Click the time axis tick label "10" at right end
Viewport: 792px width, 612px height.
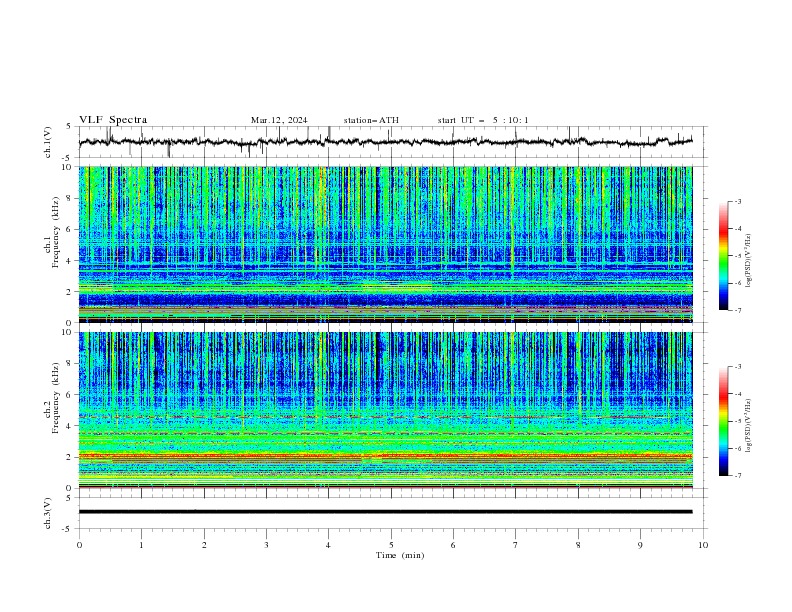point(703,545)
